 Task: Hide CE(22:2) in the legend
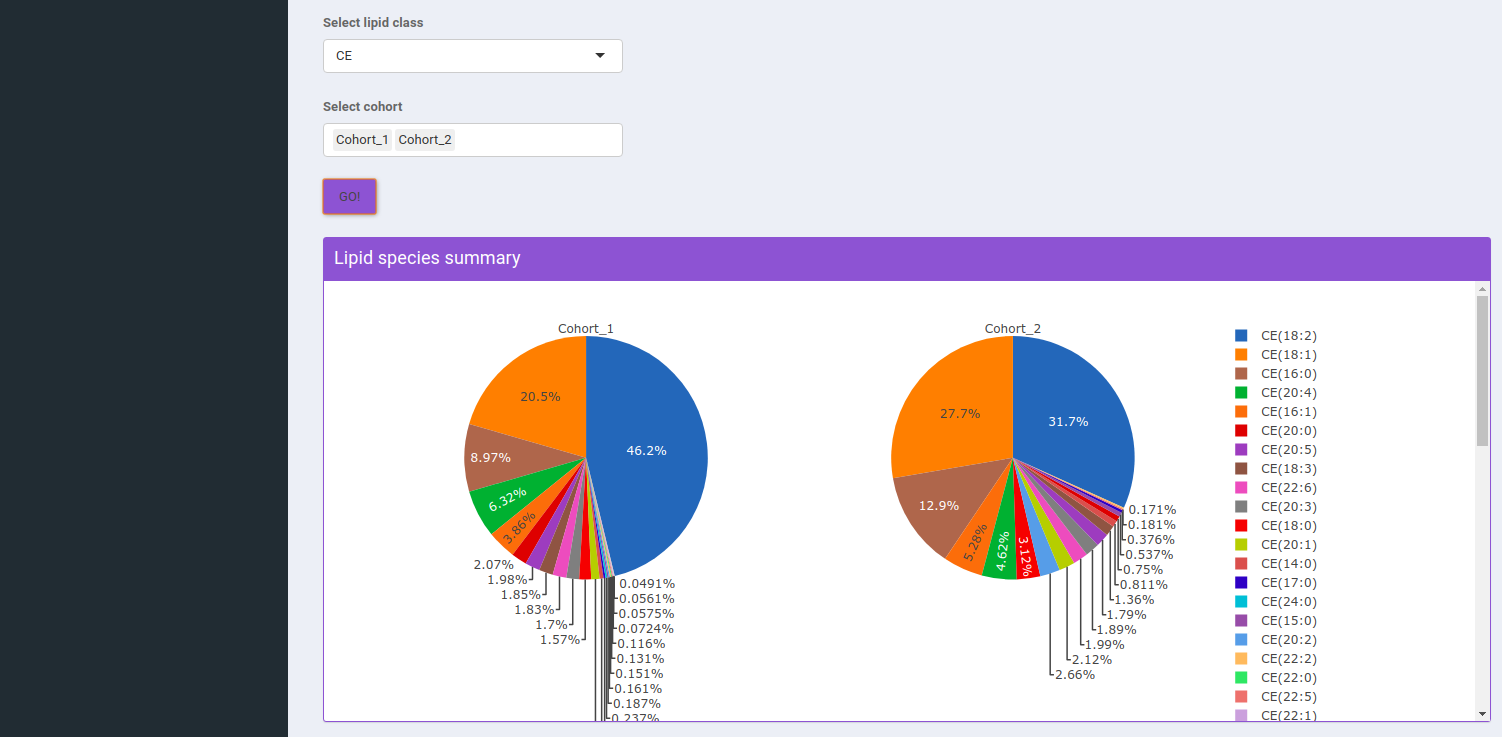pos(1275,659)
